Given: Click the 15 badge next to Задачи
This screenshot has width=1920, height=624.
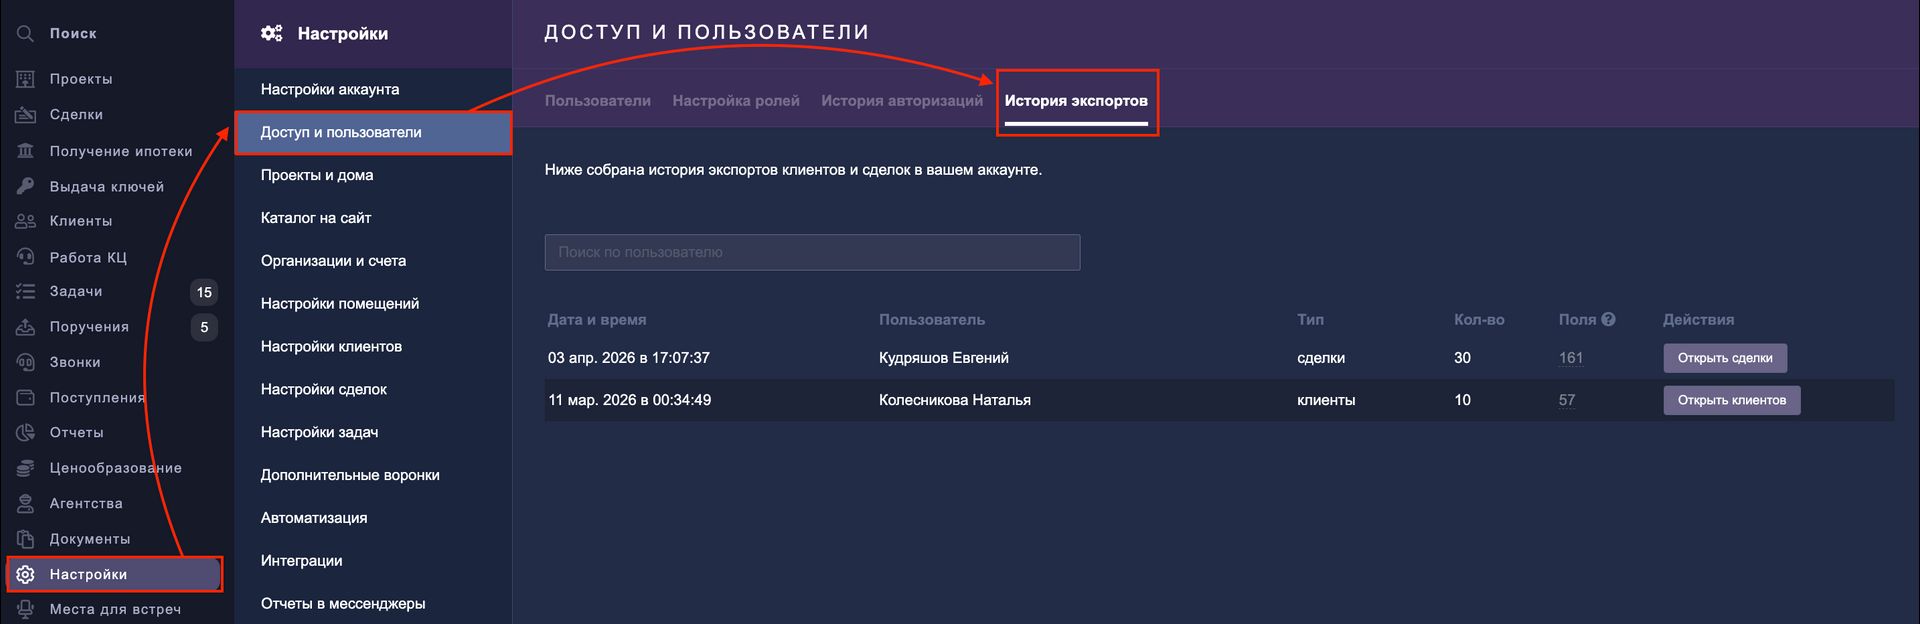Looking at the screenshot, I should pos(204,292).
